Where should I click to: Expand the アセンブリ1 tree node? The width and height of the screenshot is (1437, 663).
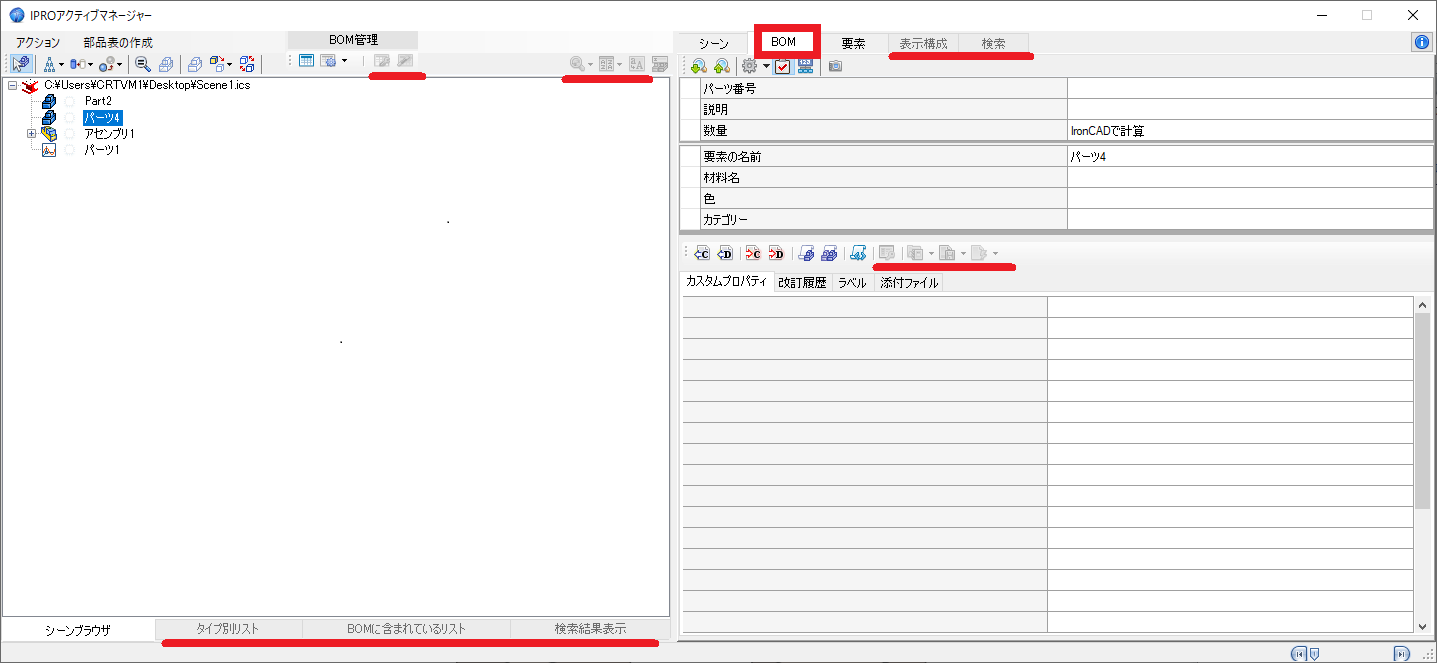[32, 134]
